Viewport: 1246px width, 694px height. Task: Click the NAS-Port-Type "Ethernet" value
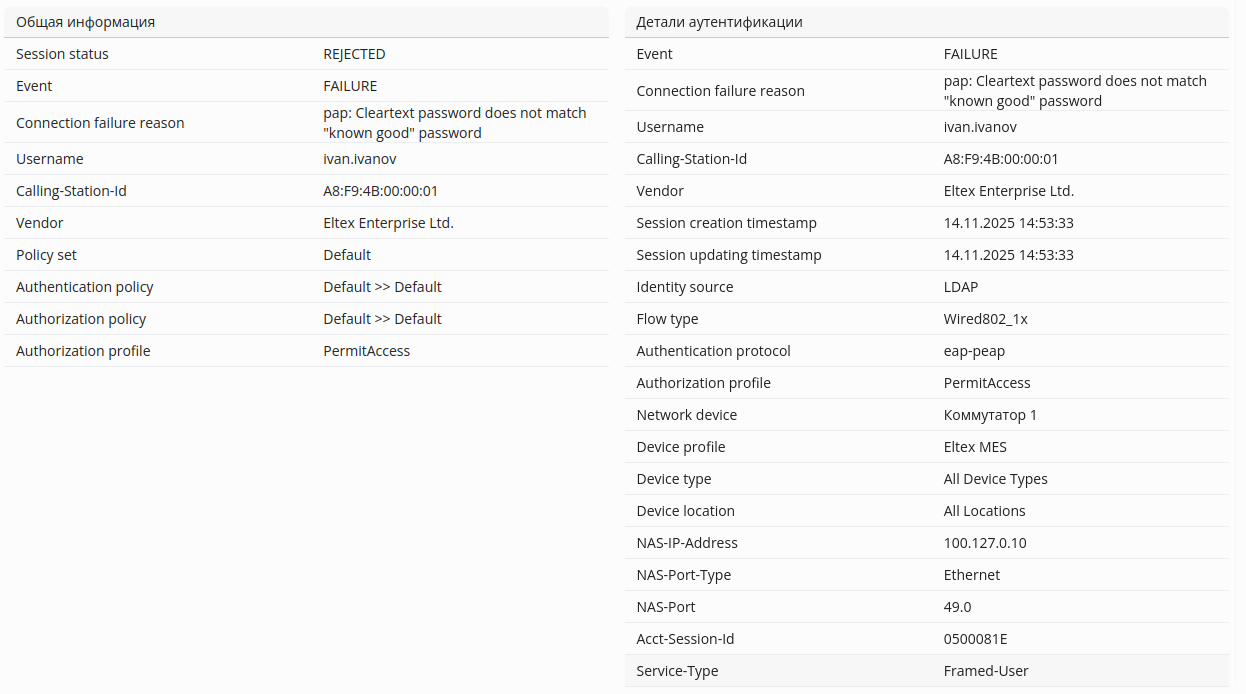pos(971,575)
